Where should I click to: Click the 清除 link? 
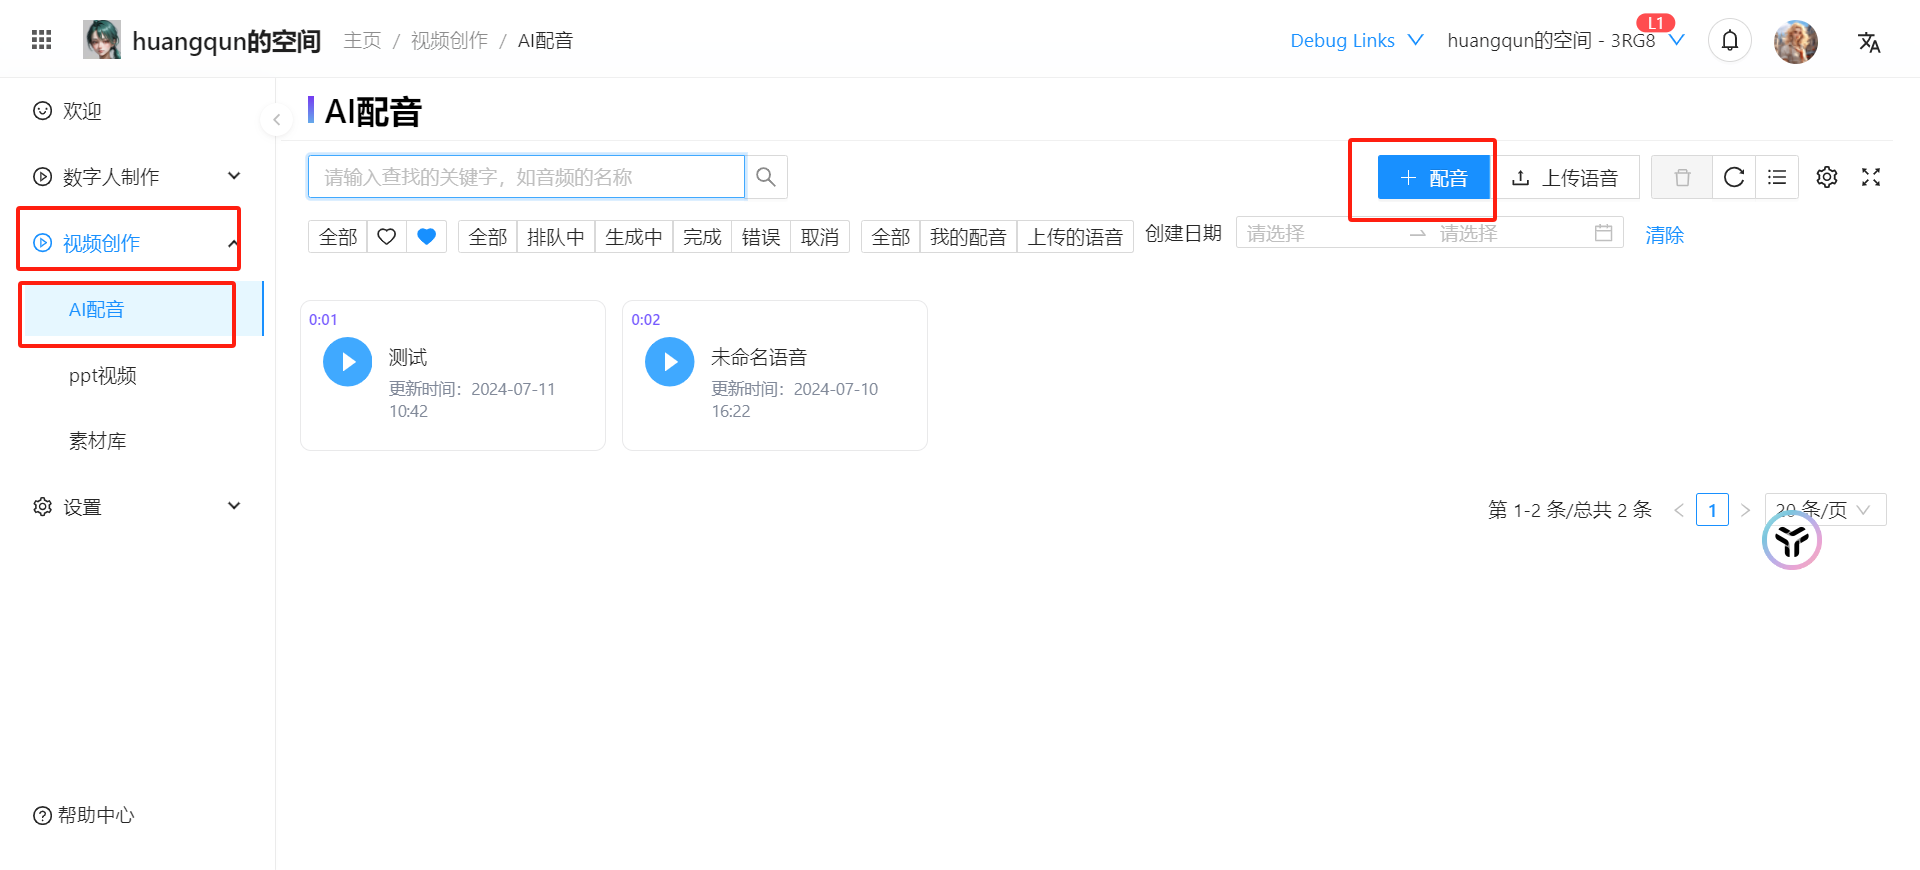pos(1665,235)
